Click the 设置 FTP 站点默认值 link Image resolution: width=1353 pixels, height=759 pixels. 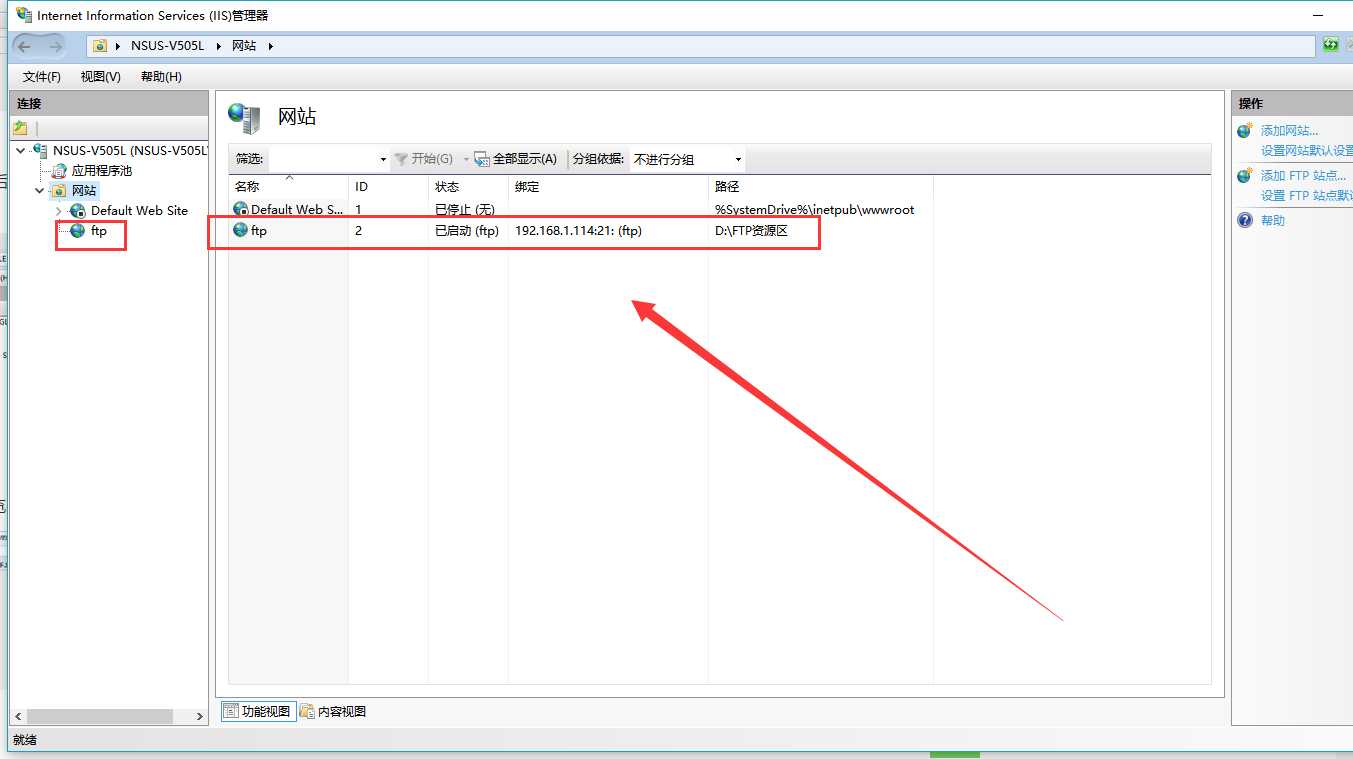tap(1306, 196)
